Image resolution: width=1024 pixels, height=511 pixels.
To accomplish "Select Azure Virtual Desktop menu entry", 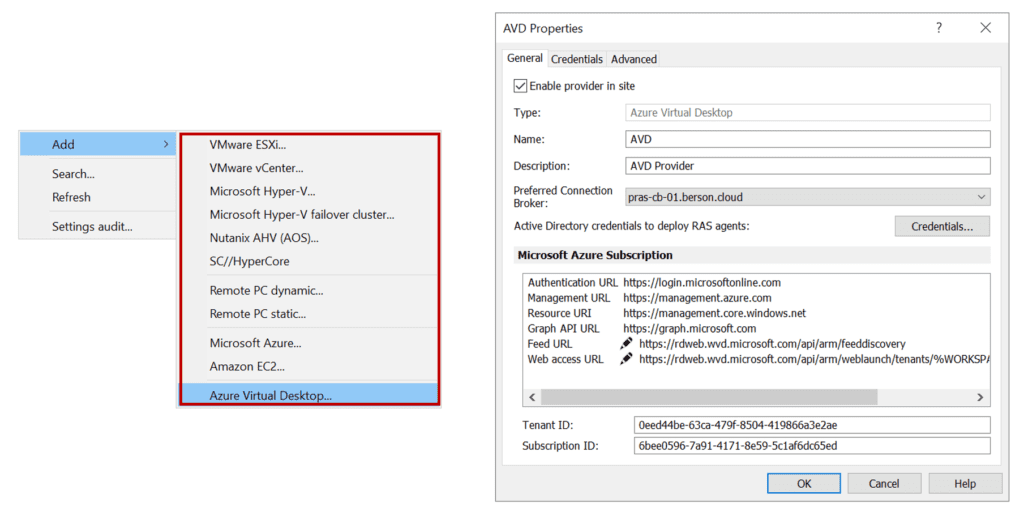I will [x=270, y=395].
